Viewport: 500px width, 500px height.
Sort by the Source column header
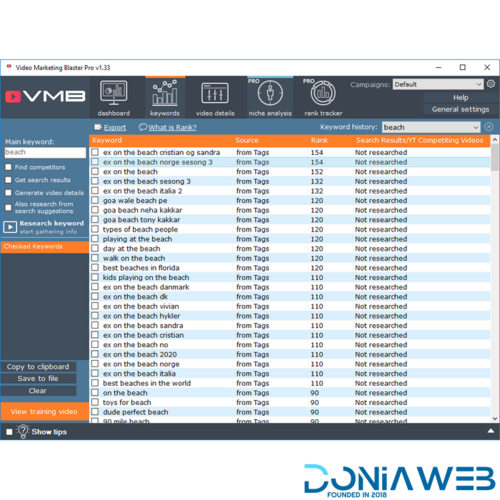(247, 140)
